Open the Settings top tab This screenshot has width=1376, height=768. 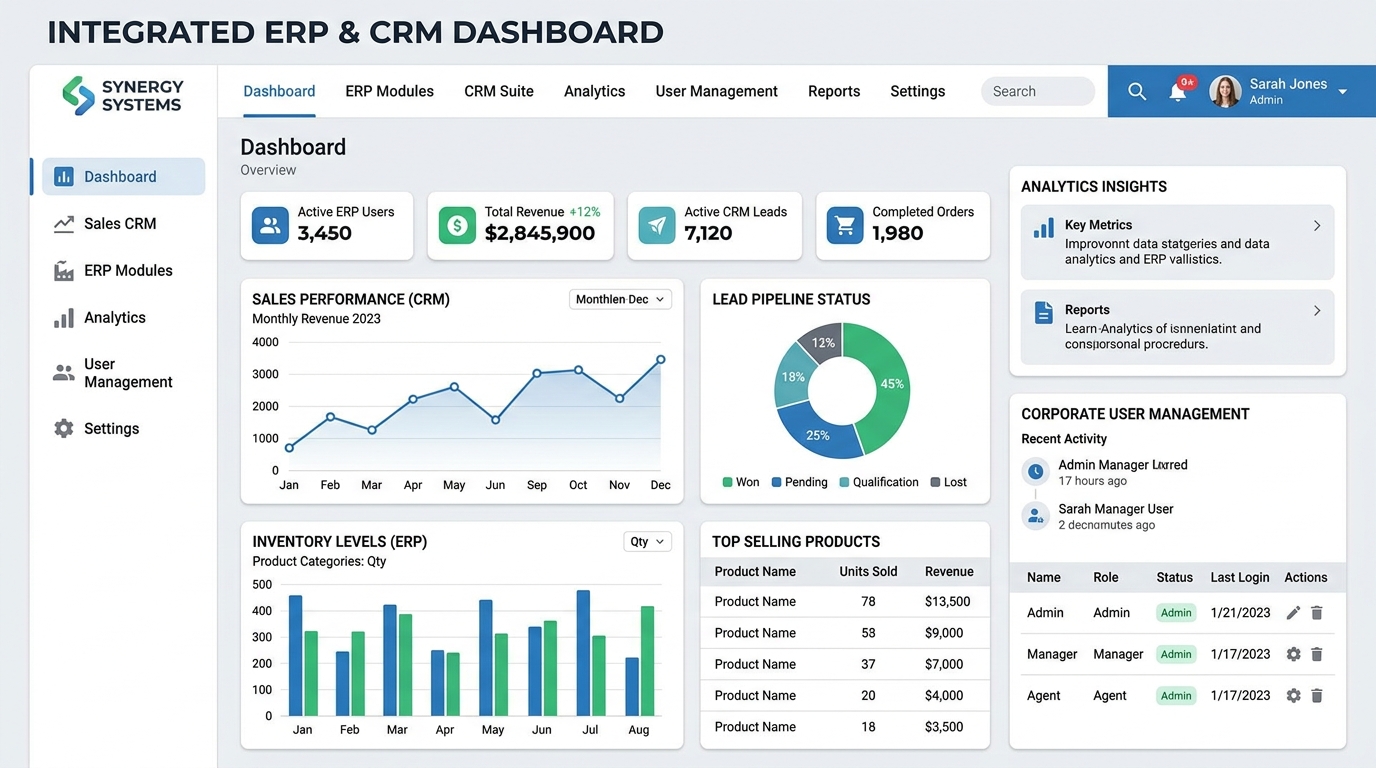click(918, 91)
